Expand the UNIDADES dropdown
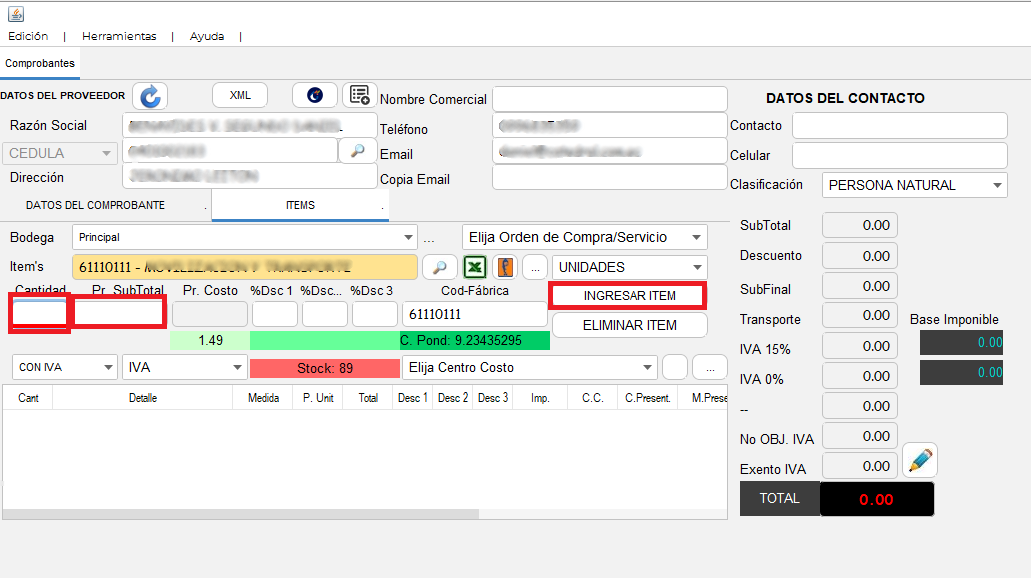 point(697,267)
